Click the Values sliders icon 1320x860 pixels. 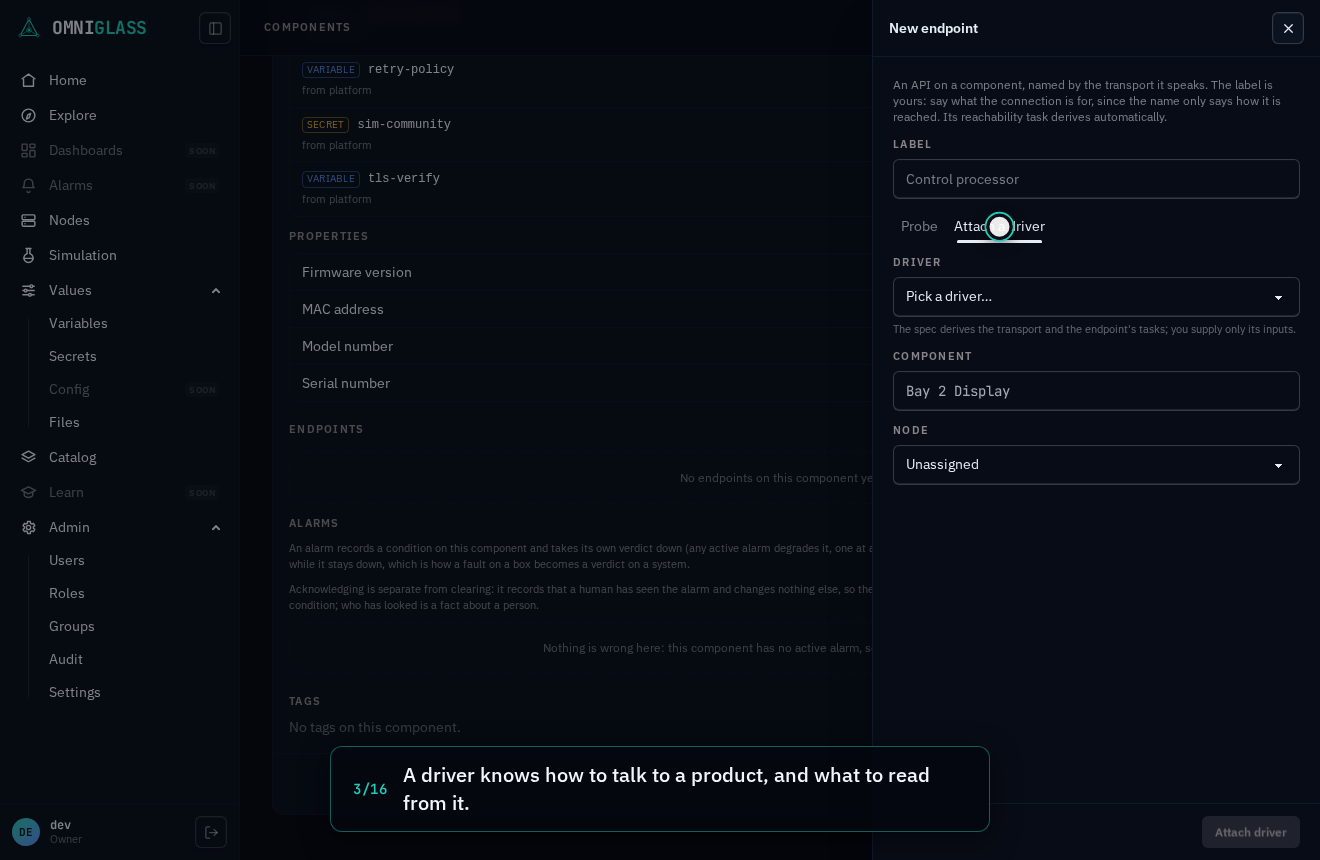tap(29, 290)
